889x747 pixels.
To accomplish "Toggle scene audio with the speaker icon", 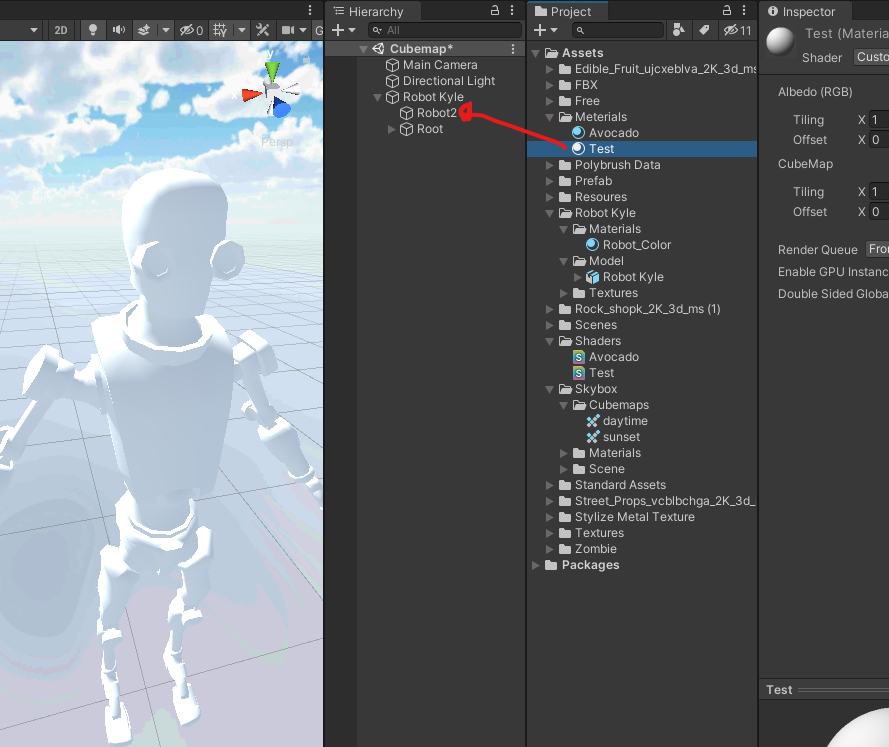I will click(118, 30).
